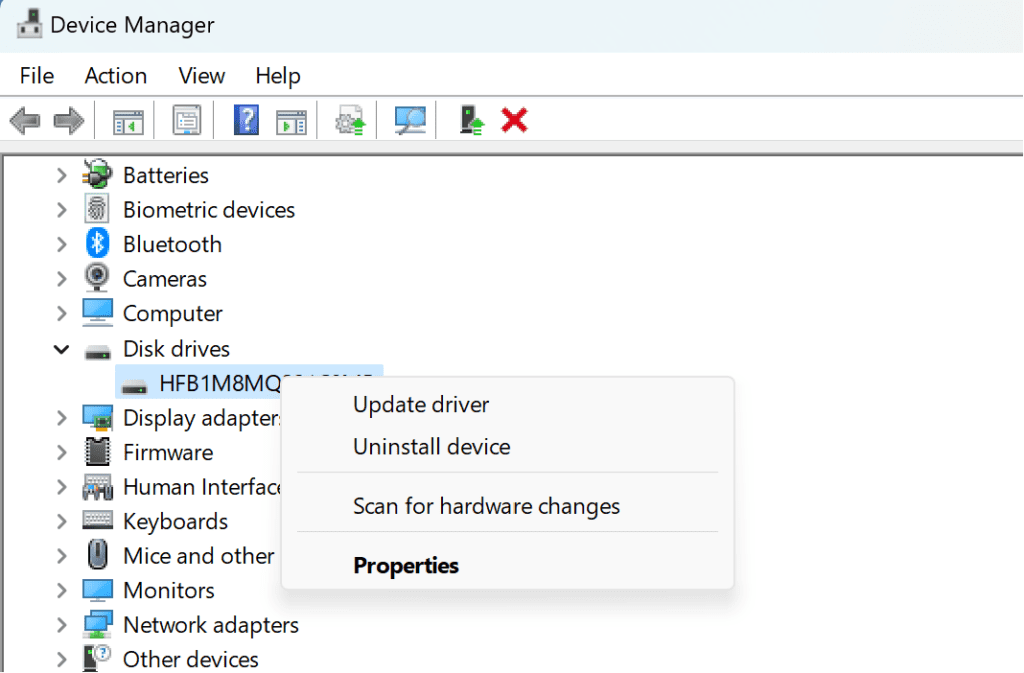Click the Forward navigation arrow in the toolbar
This screenshot has width=1024, height=673.
pyautogui.click(x=66, y=119)
